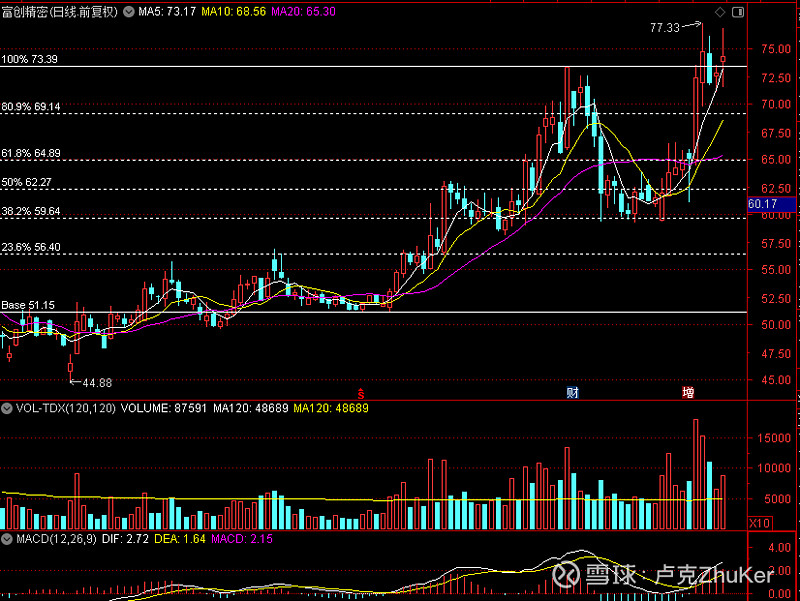
Task: Click the 50% 62.27 Fibonacci label
Action: tap(27, 182)
